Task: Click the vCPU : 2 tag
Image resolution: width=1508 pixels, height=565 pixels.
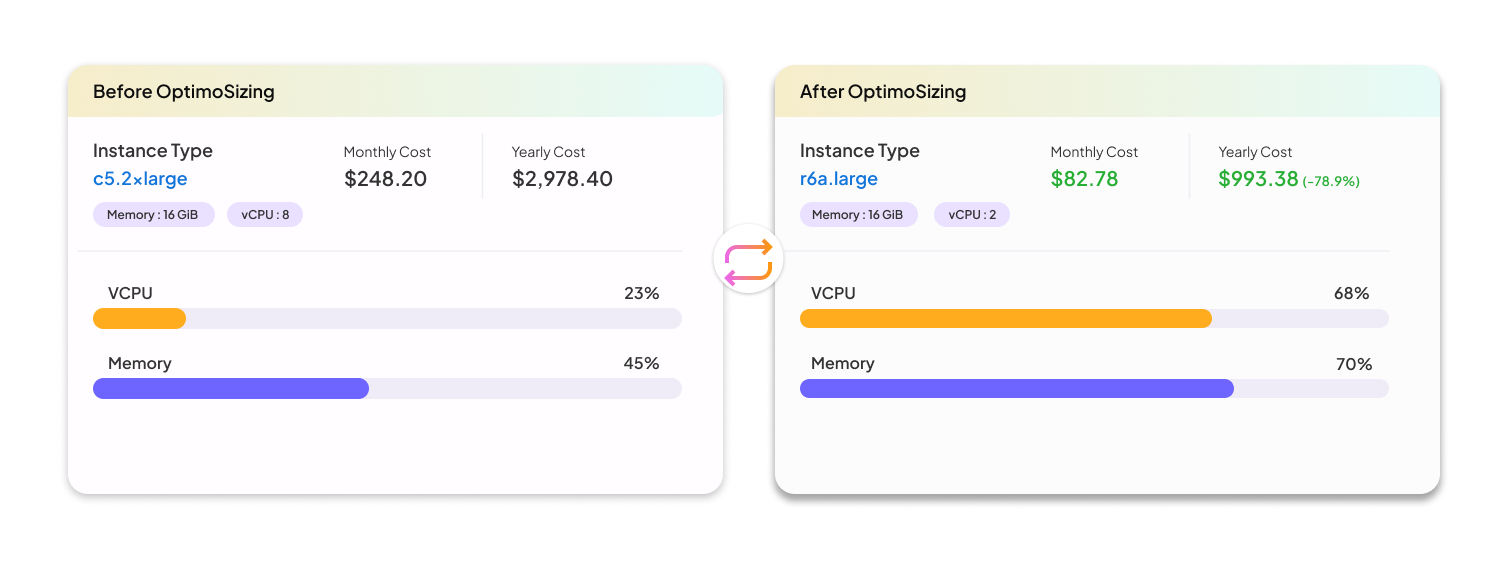Action: click(971, 215)
